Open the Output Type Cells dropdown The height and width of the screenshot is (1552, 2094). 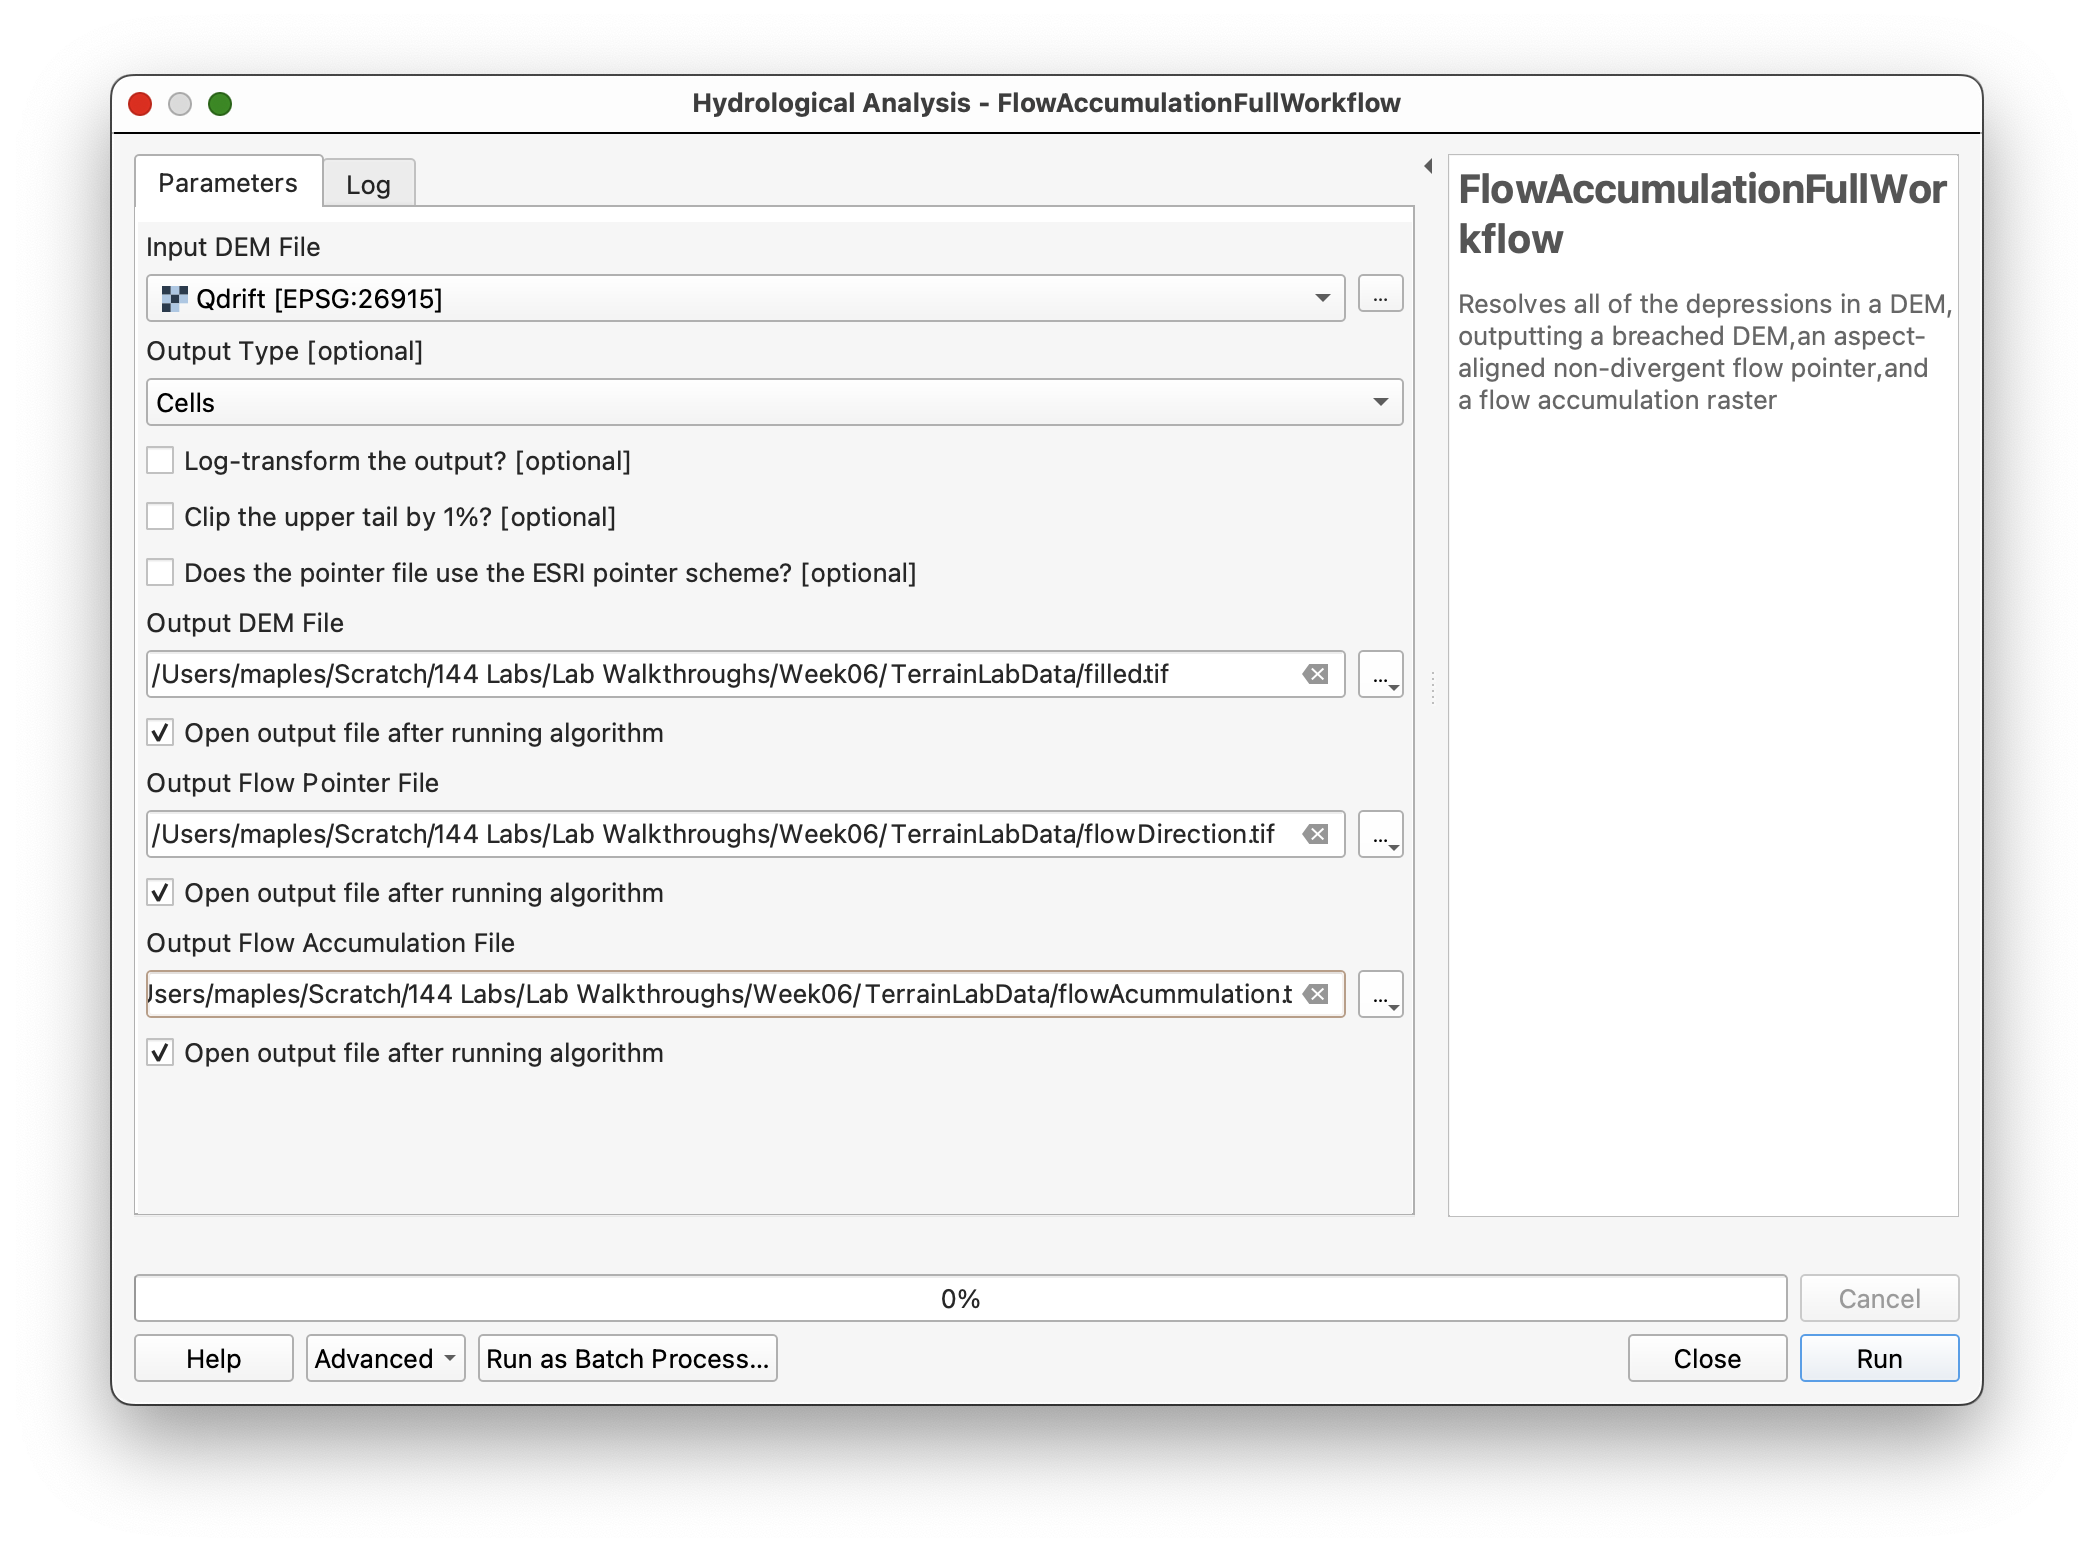point(1380,402)
